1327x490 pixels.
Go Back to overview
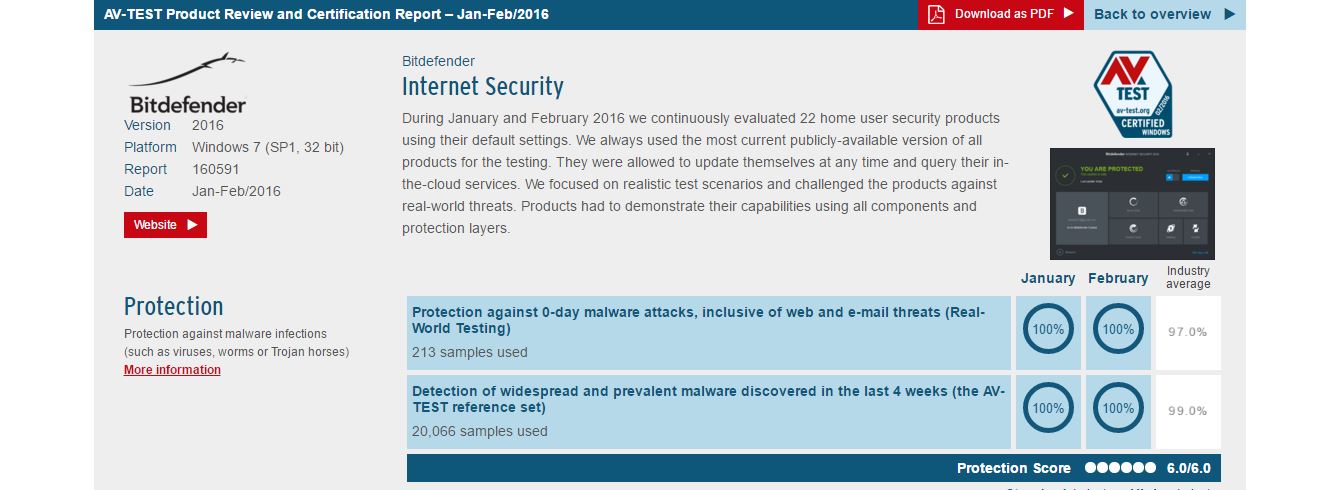[x=1165, y=14]
